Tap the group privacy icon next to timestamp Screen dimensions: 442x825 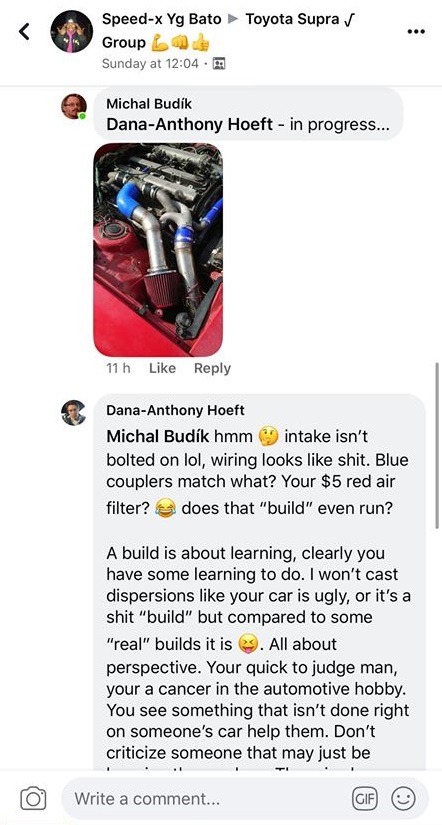[x=218, y=64]
